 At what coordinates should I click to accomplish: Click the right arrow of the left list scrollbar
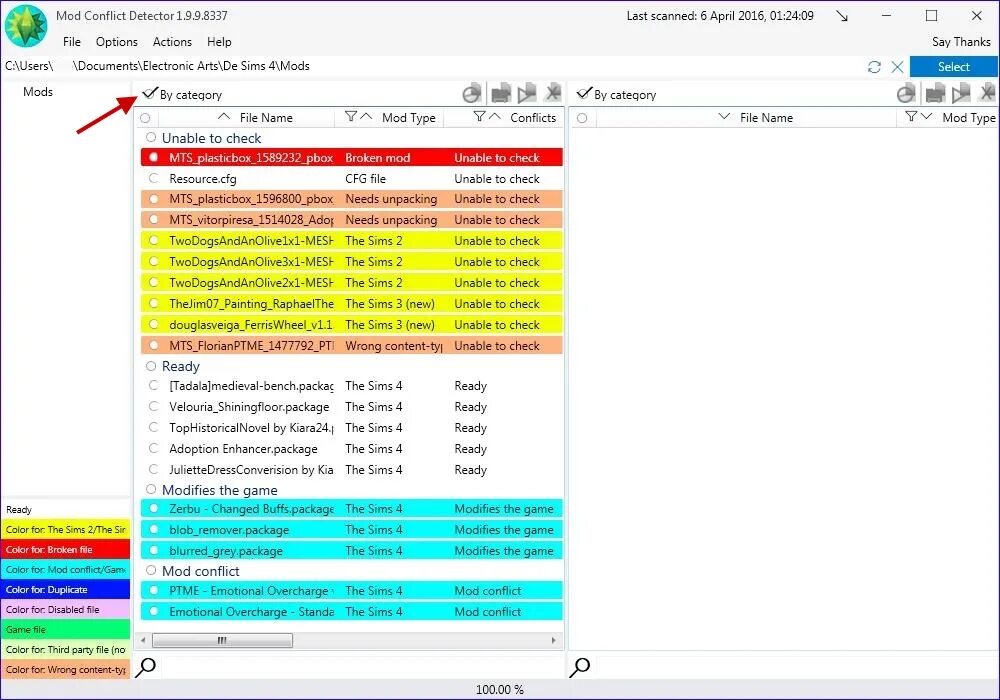pyautogui.click(x=554, y=640)
